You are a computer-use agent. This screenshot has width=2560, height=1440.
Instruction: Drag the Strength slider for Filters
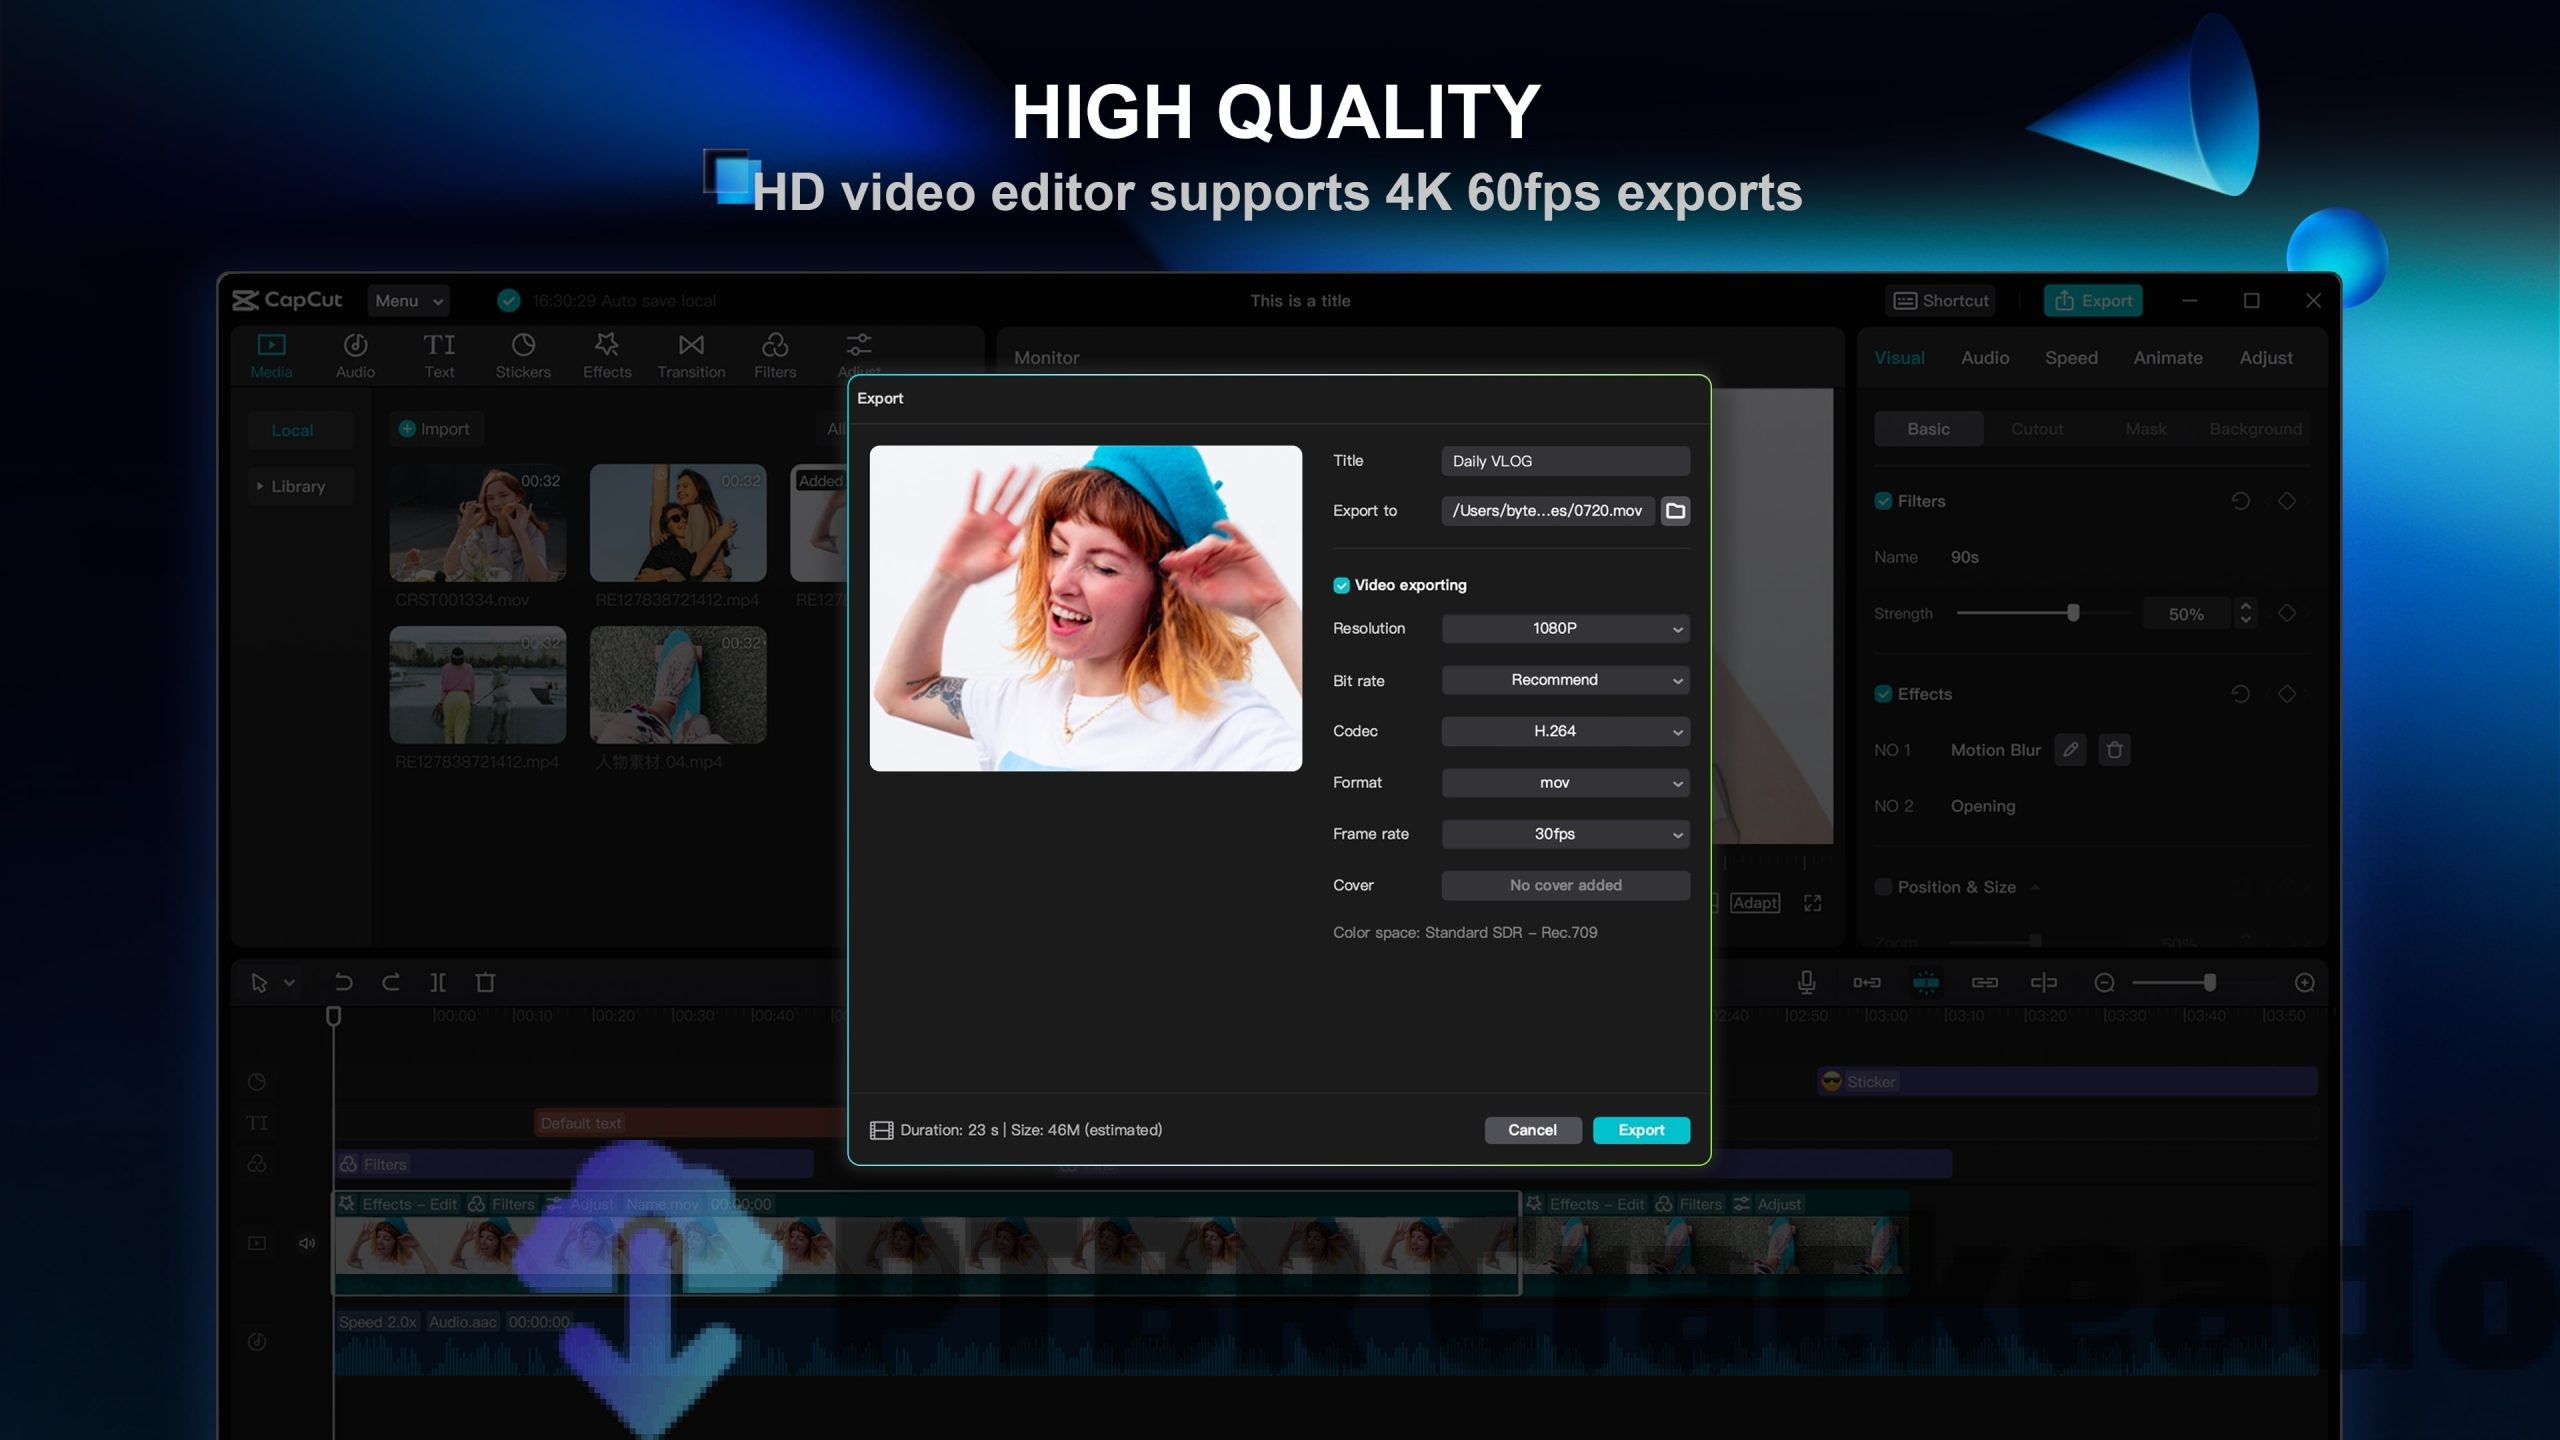tap(2071, 612)
